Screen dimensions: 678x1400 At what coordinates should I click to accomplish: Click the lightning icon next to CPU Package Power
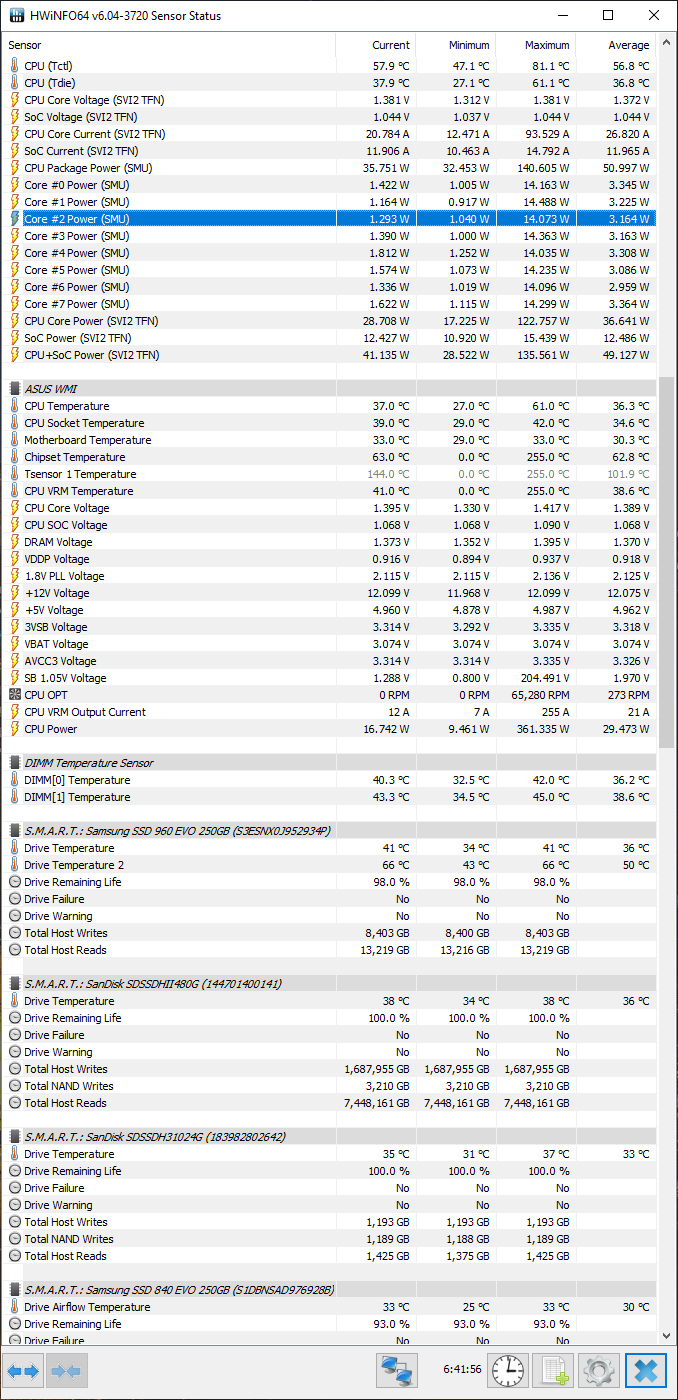click(14, 167)
